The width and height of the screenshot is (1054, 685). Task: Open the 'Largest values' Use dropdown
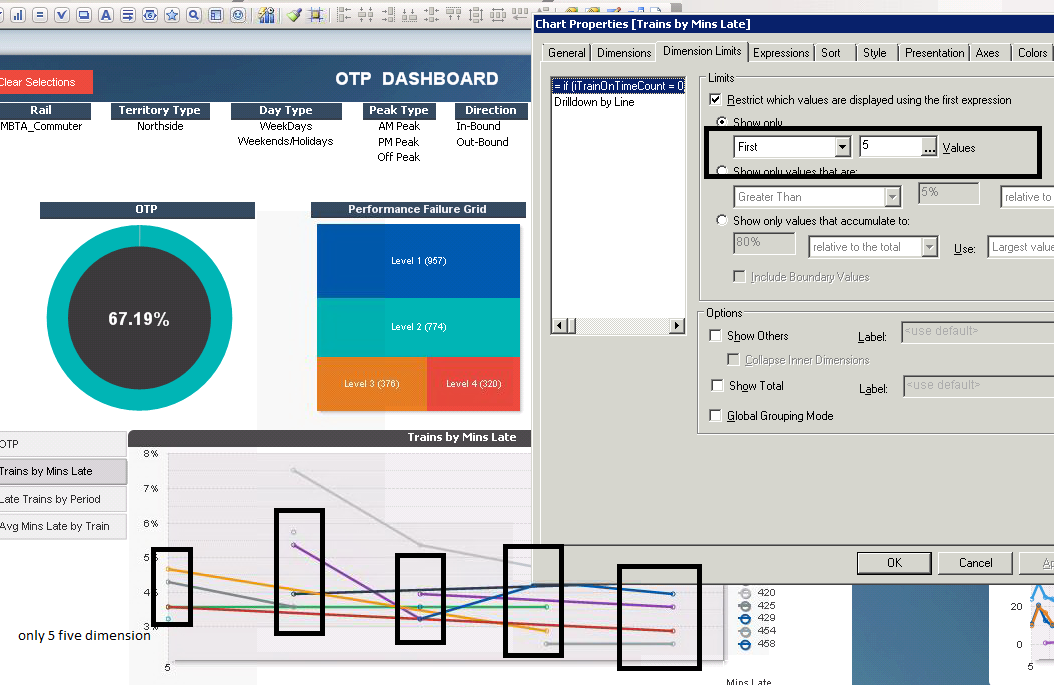[x=1020, y=247]
